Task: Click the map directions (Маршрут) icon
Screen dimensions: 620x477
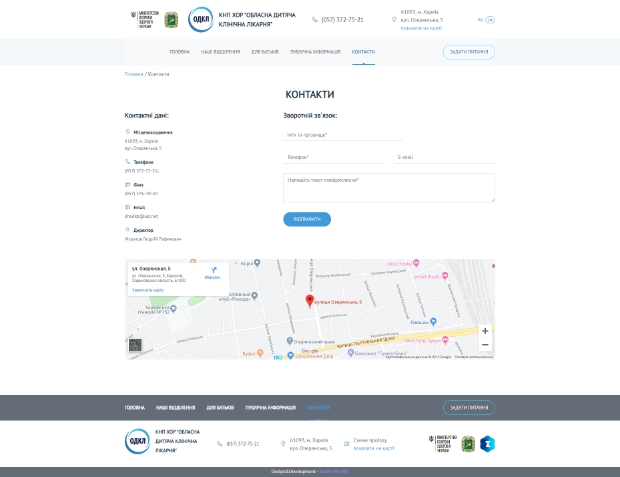Action: click(214, 270)
